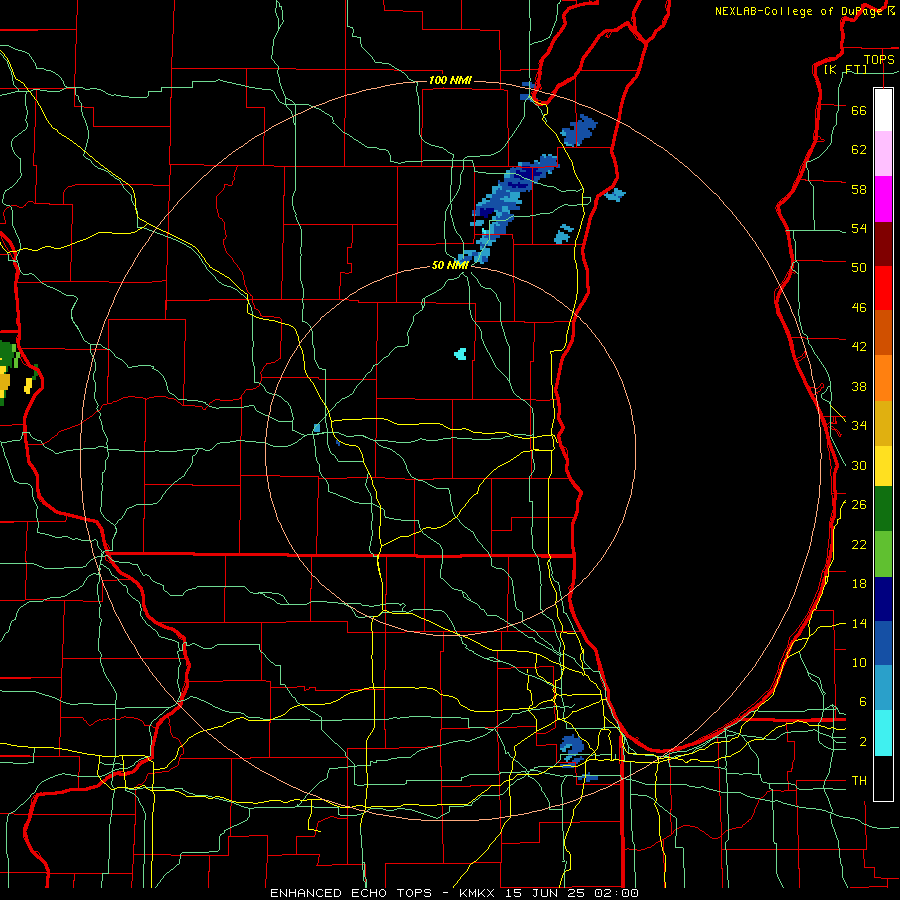Screen dimensions: 900x900
Task: Click the legend value 42
Action: (859, 347)
